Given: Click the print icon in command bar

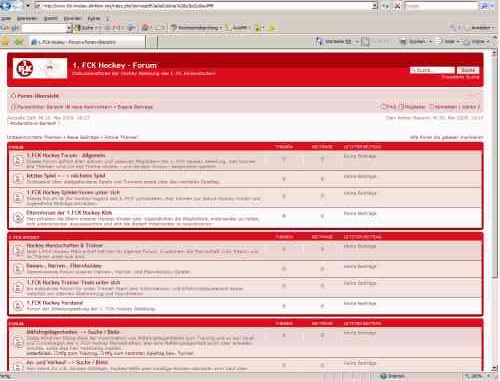Looking at the screenshot, I should click(403, 41).
